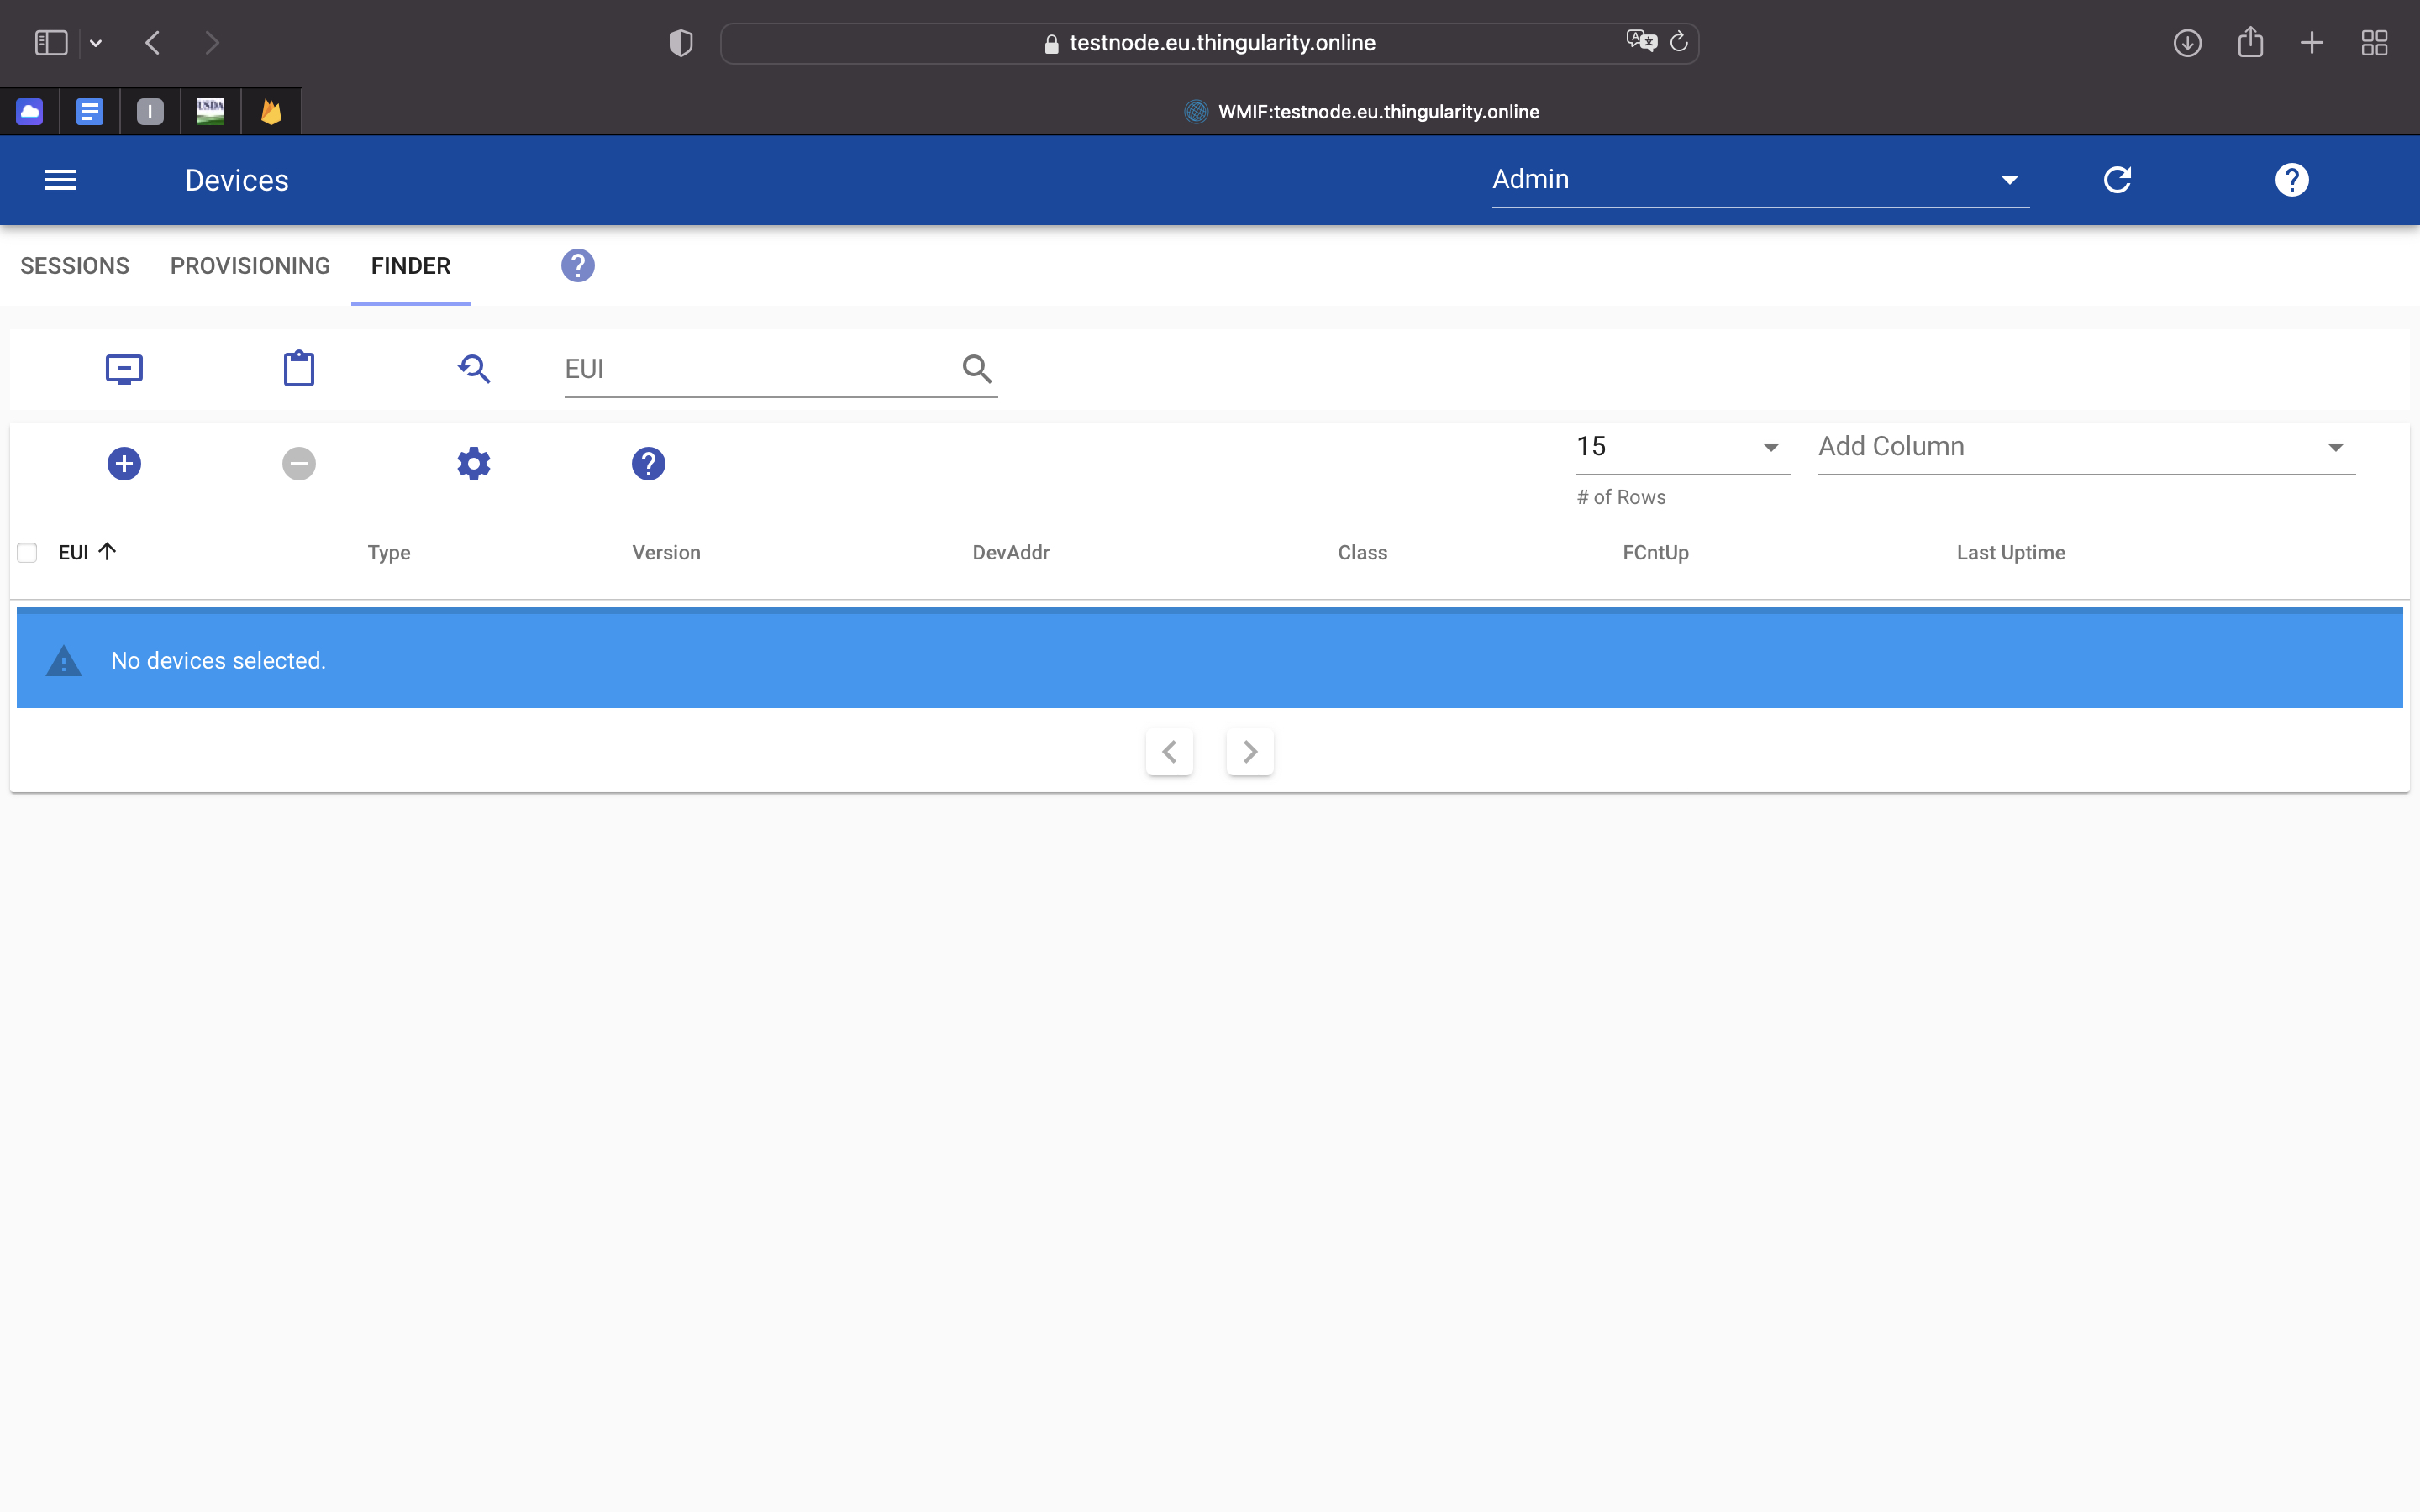Expand the Add Column dropdown
The height and width of the screenshot is (1512, 2420).
[x=2085, y=447]
